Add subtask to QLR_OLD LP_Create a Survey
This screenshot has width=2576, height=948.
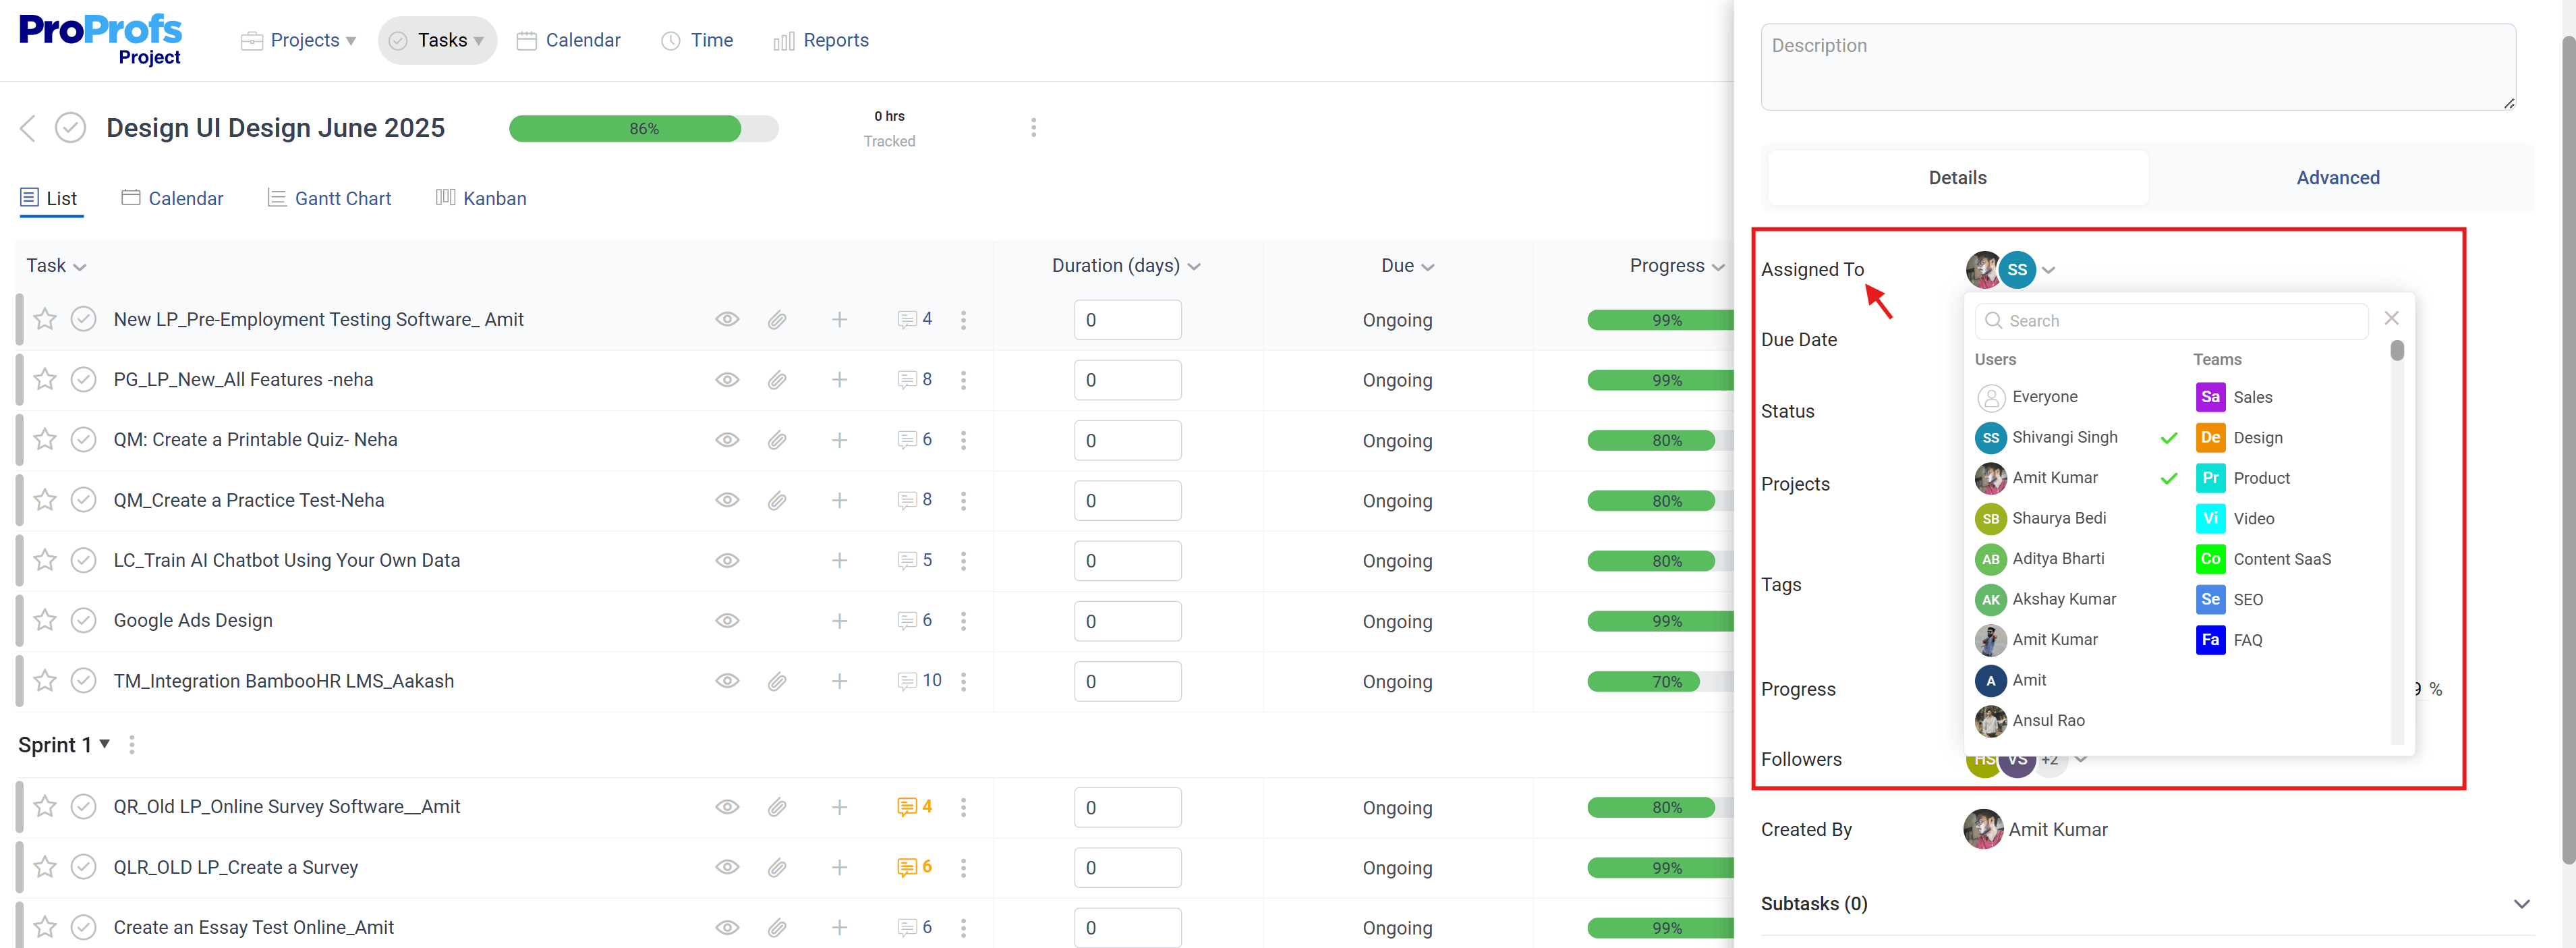(x=839, y=867)
